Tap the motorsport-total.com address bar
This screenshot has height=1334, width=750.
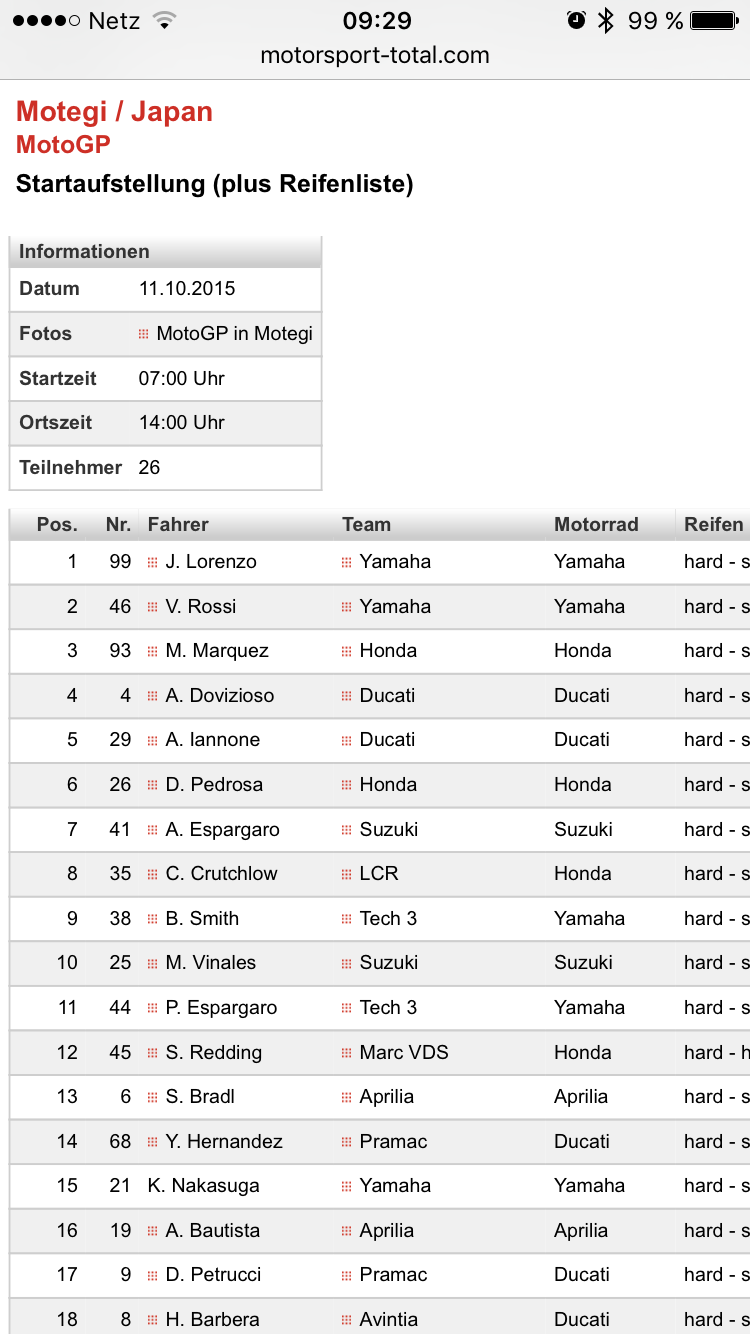[375, 56]
